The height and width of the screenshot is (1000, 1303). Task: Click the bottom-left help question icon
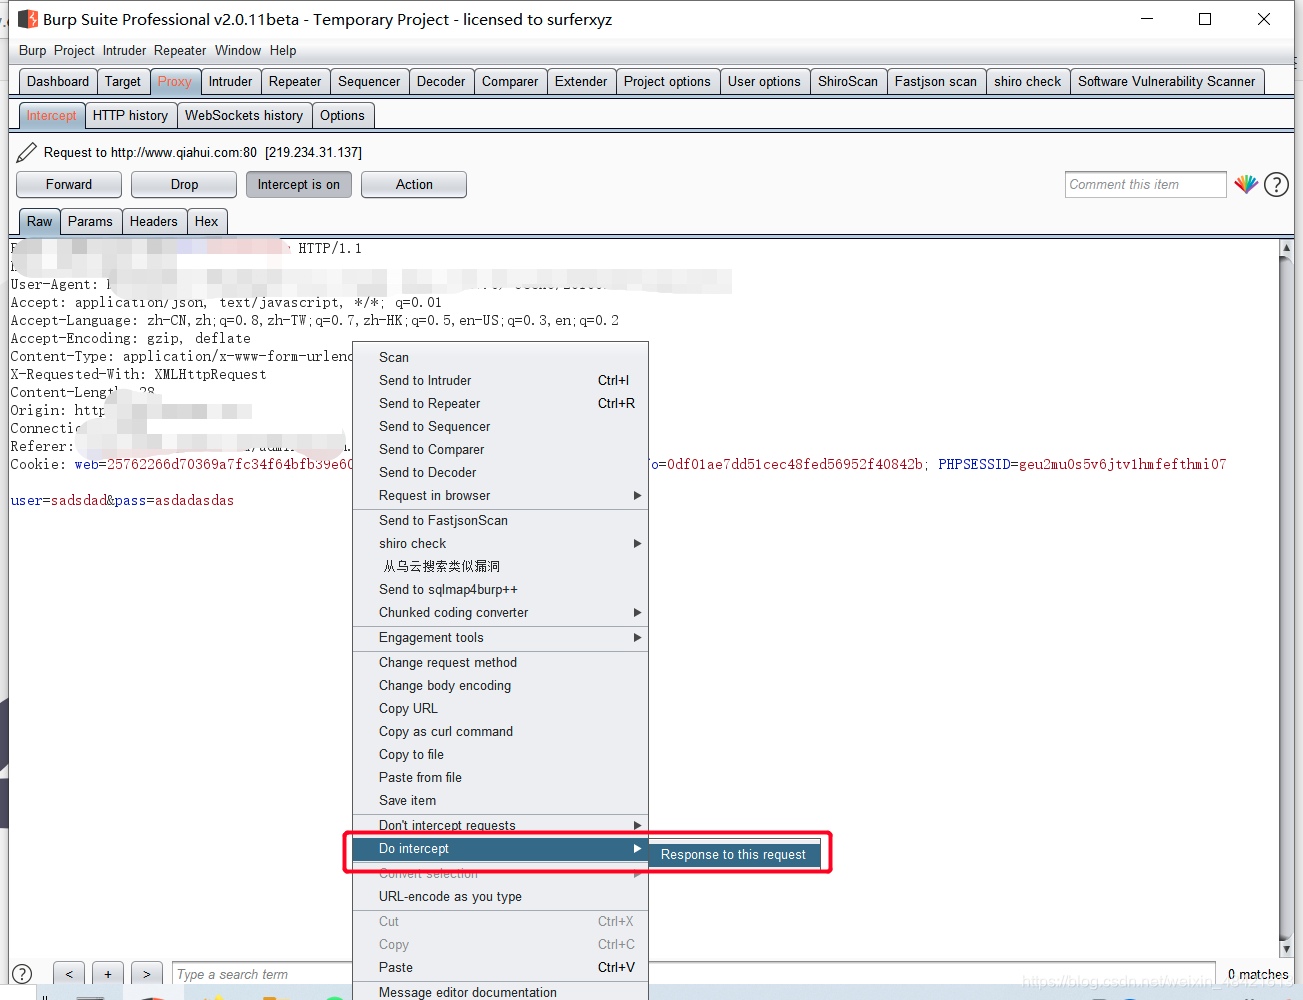point(22,974)
